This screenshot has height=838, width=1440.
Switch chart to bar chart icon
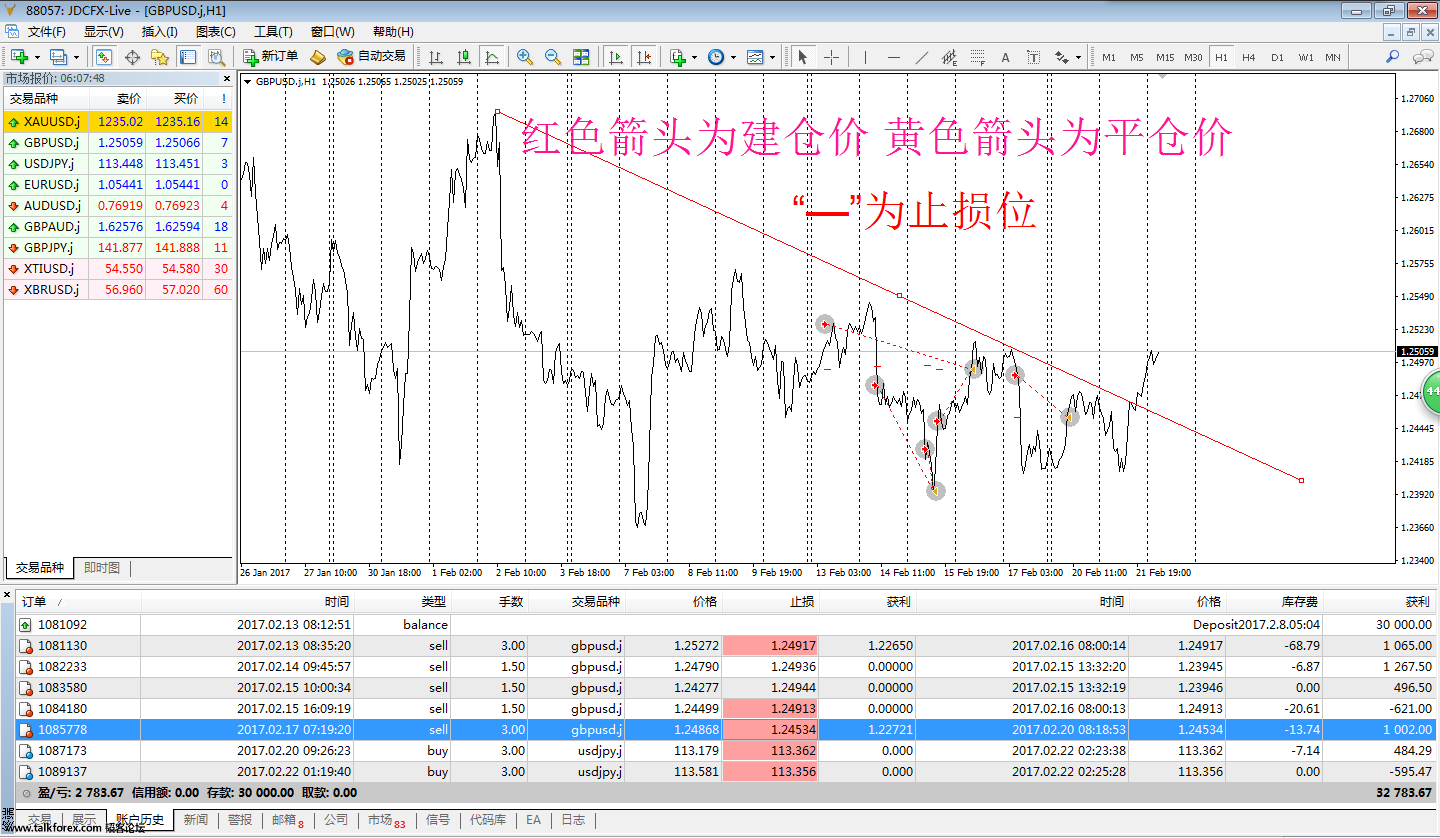pos(436,57)
